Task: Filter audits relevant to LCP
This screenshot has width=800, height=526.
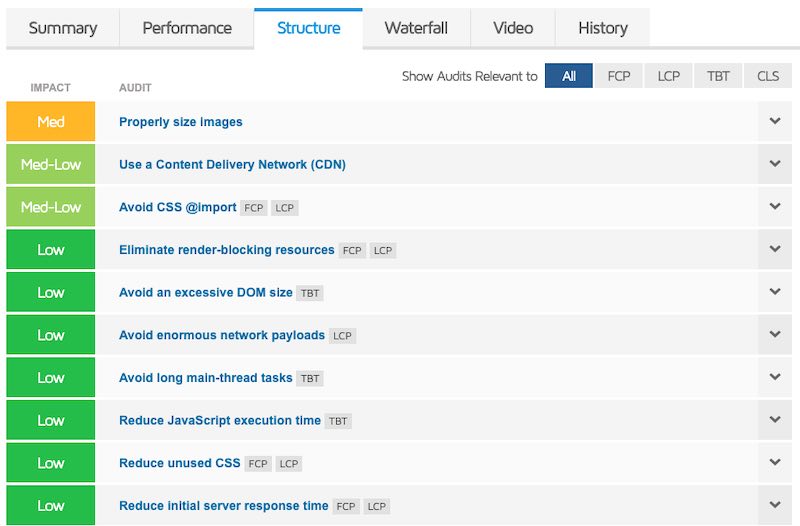Action: point(668,76)
